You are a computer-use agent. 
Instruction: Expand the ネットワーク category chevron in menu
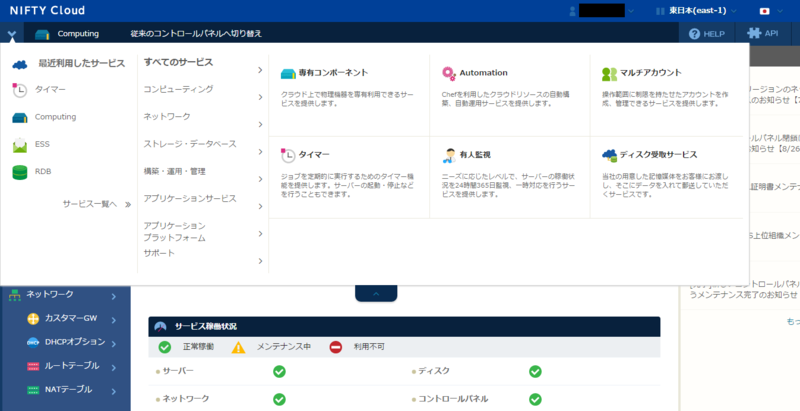(260, 125)
